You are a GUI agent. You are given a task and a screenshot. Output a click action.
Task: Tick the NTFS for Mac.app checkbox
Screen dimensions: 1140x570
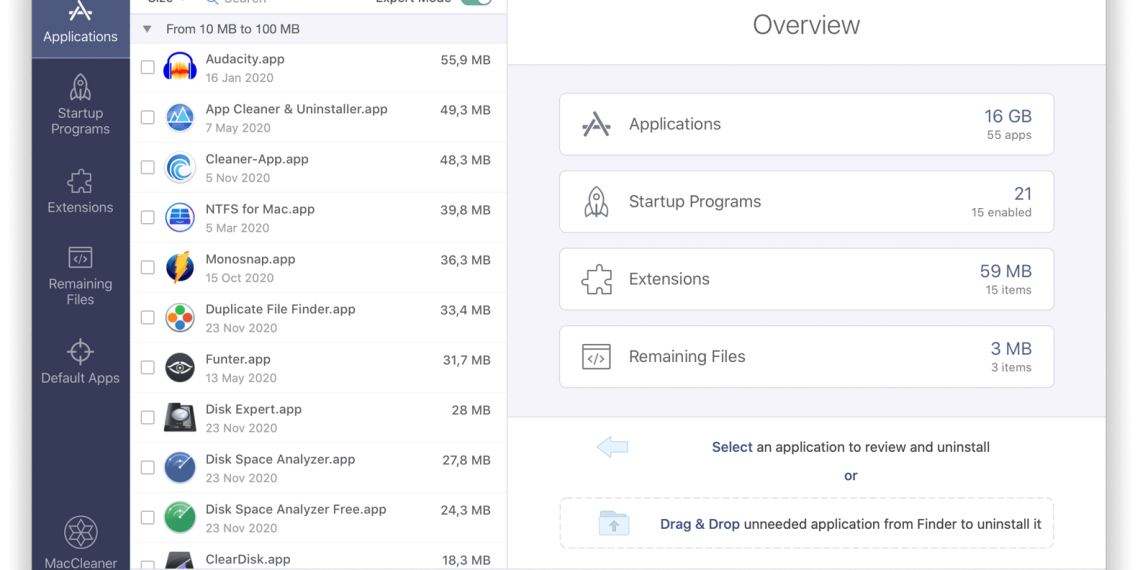[x=148, y=218]
